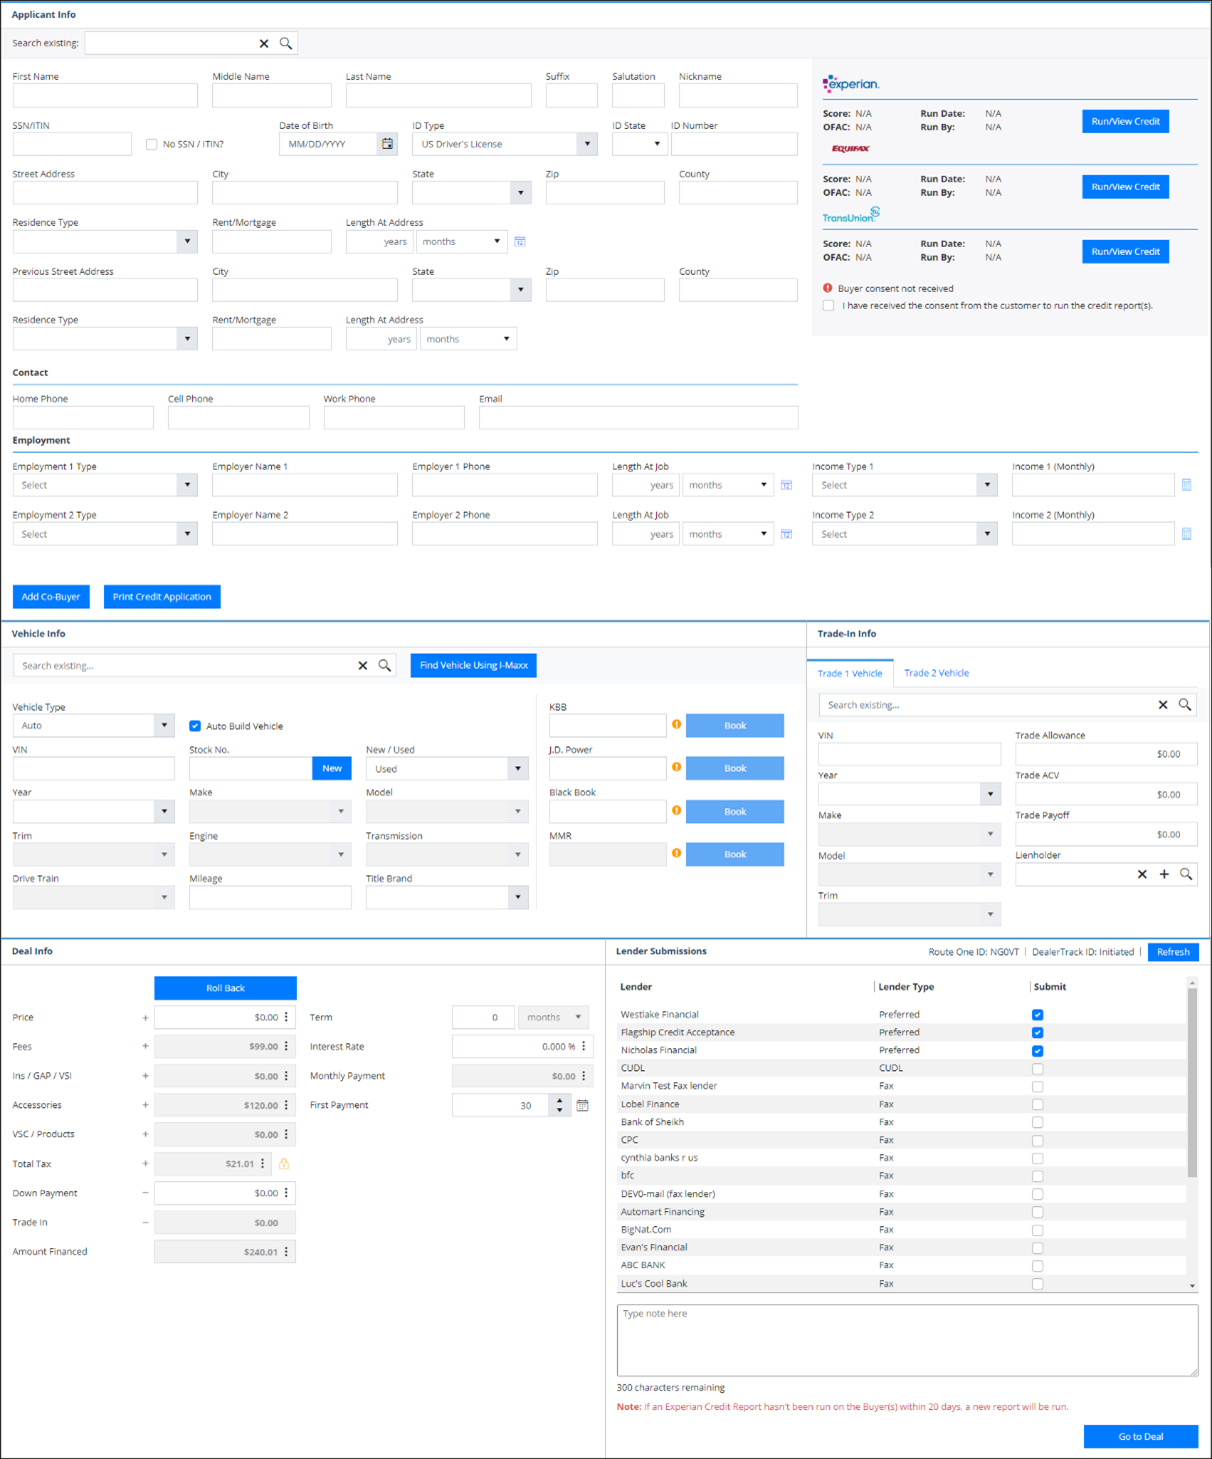1212x1459 pixels.
Task: Search existing trade-in vehicles with magnifier
Action: tap(1186, 704)
